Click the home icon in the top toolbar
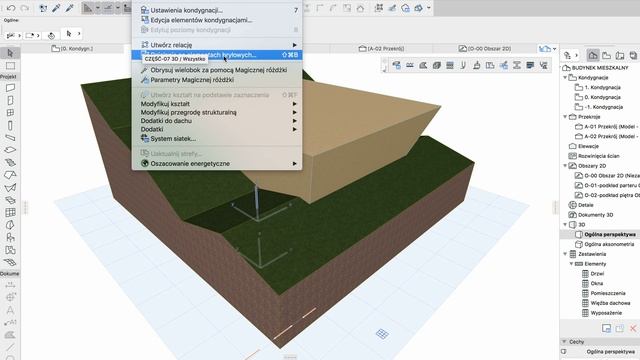The width and height of the screenshot is (640, 360). (360, 8)
